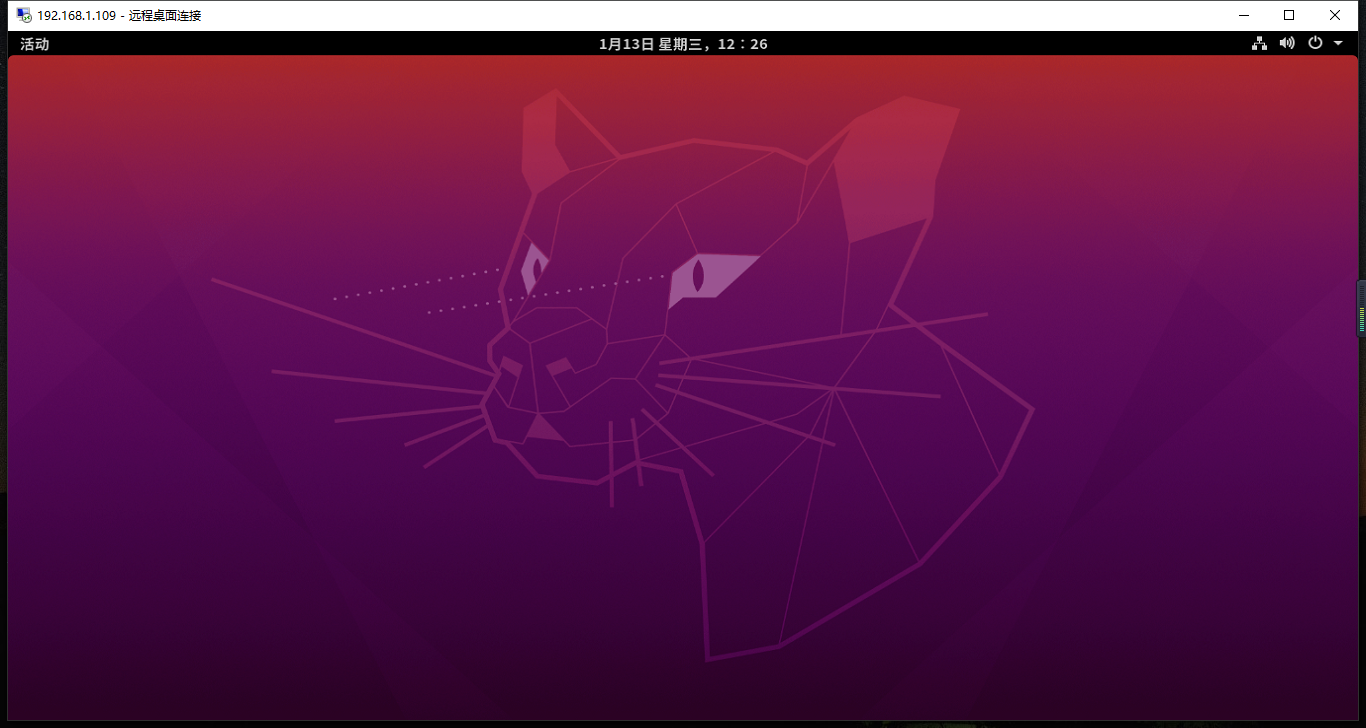Click the power icon in top bar

tap(1315, 43)
